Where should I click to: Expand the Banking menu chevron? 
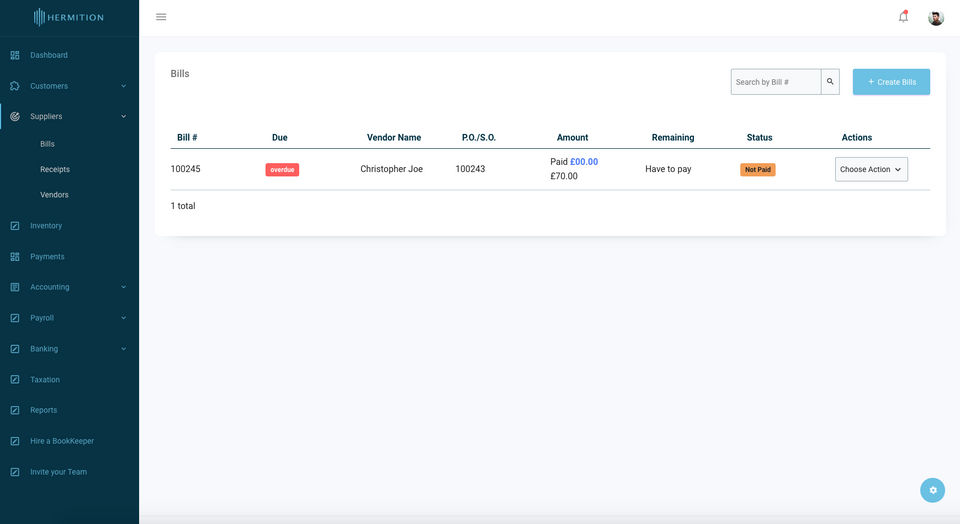tap(124, 349)
